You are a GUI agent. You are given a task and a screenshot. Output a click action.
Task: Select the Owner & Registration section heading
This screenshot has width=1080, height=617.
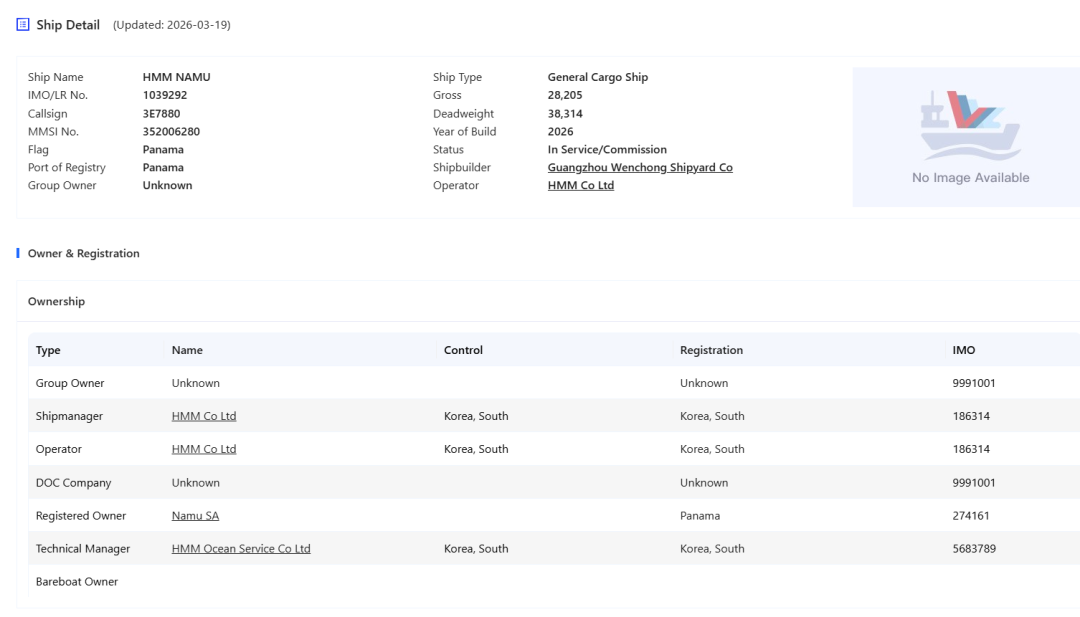click(x=83, y=253)
